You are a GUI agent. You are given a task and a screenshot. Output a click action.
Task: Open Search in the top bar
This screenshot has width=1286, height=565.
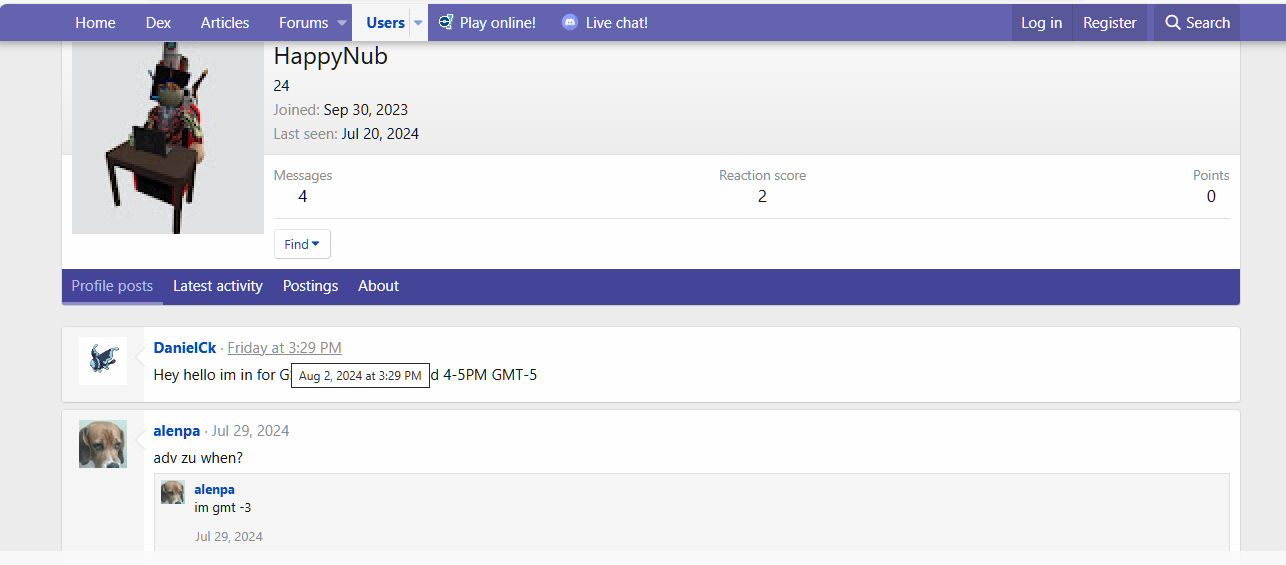(1197, 22)
